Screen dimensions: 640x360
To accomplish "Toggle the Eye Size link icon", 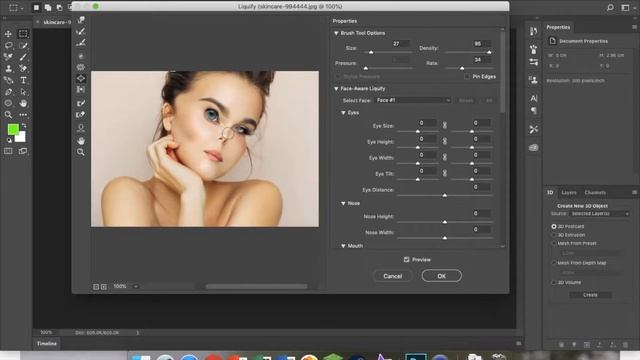I will tap(445, 125).
